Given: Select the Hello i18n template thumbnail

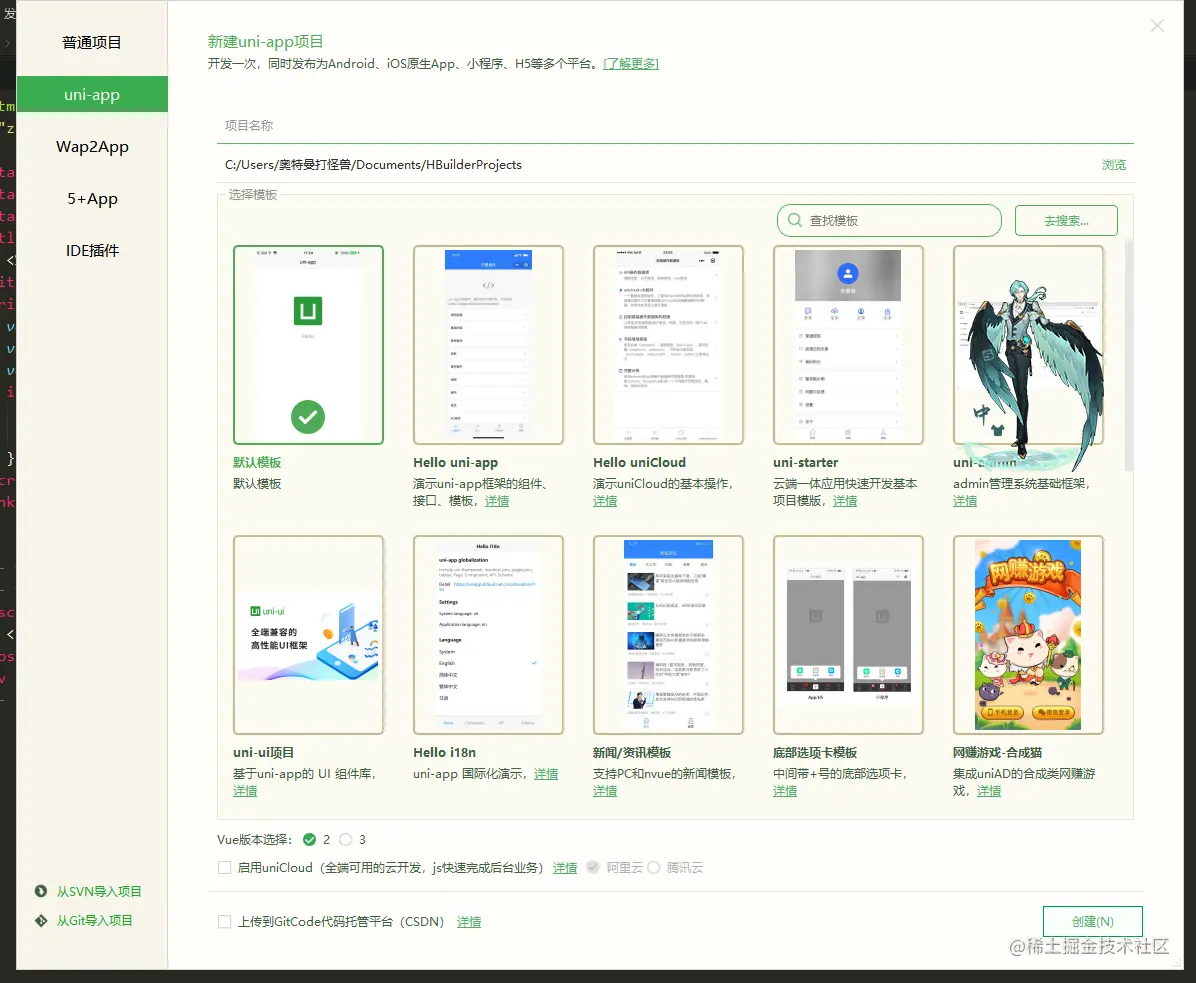Looking at the screenshot, I should click(488, 634).
